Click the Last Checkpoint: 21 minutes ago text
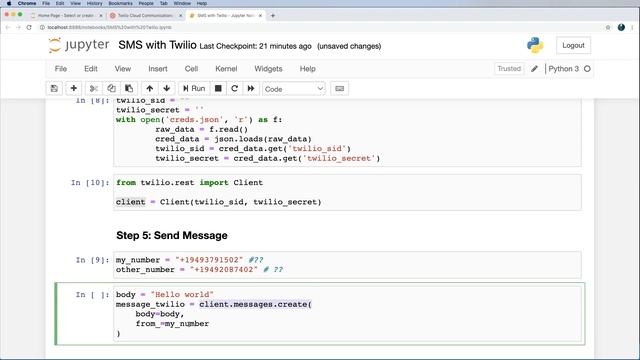Screen dimensions: 640x360 [x=256, y=46]
